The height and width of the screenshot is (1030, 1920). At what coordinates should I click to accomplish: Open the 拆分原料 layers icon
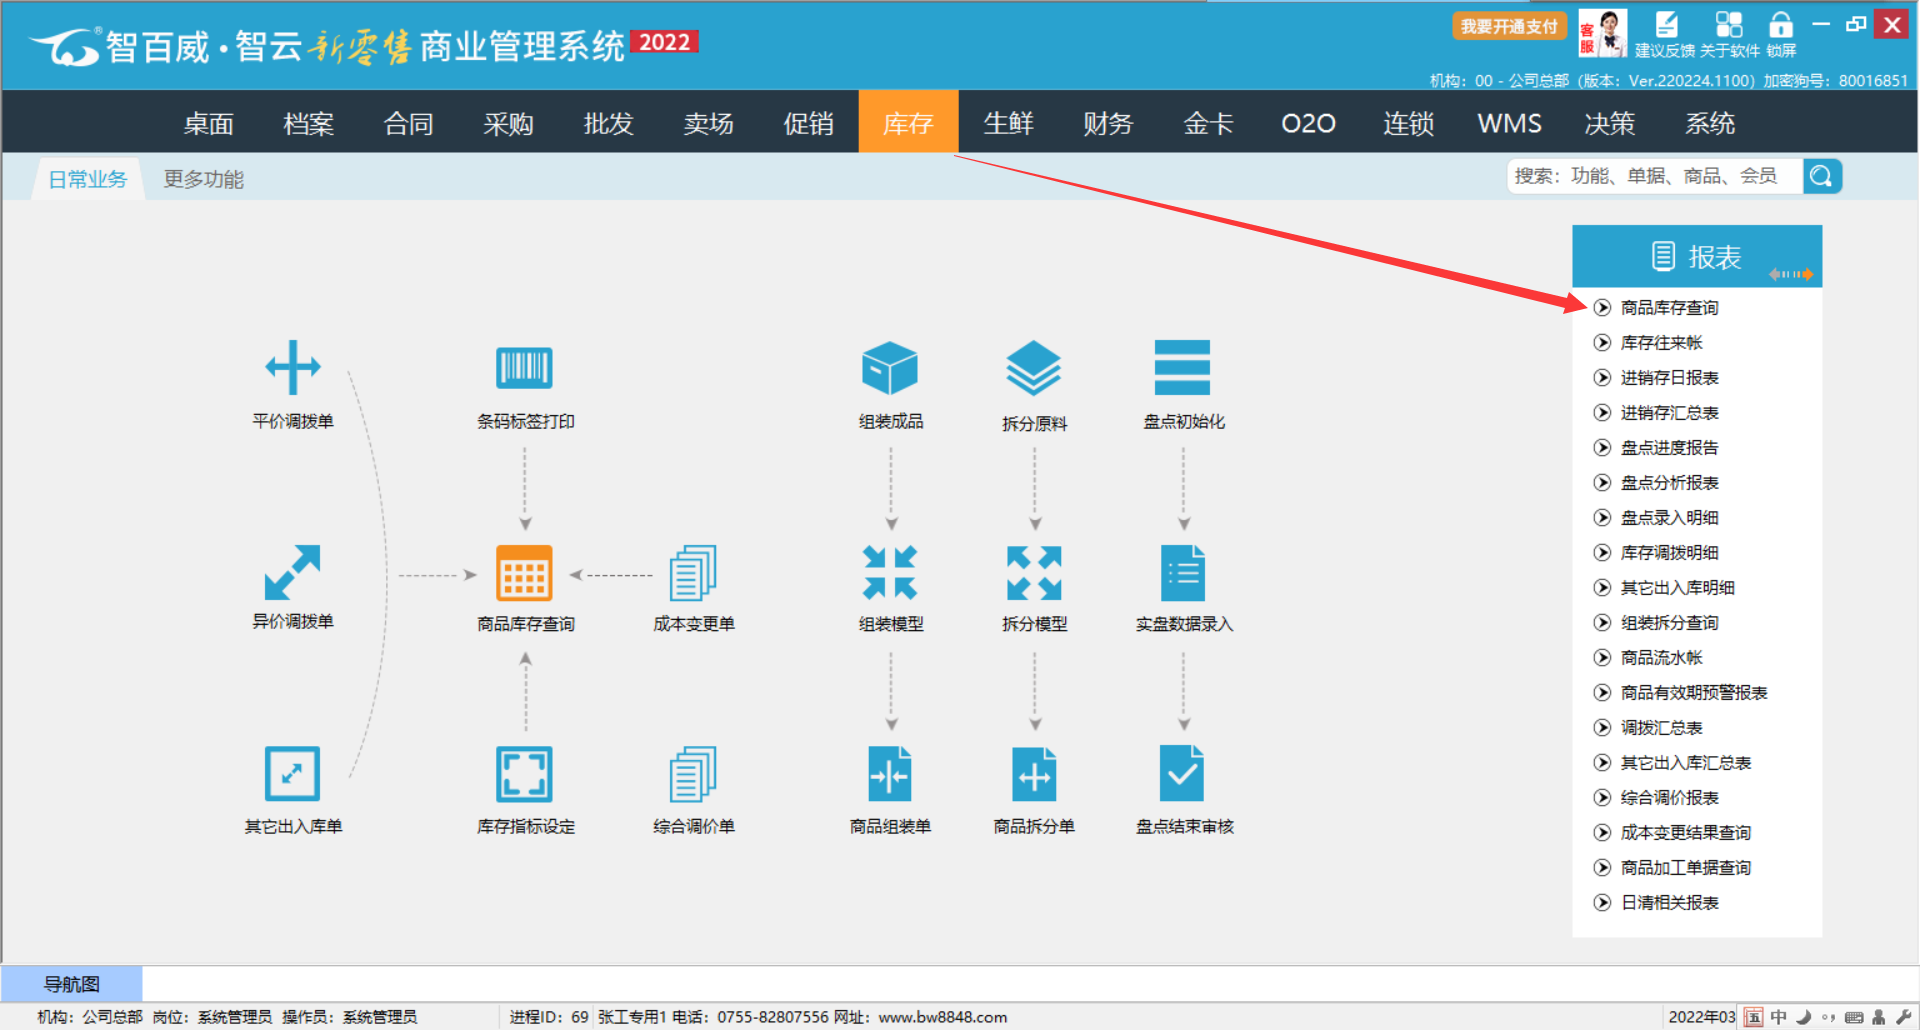click(x=1033, y=368)
